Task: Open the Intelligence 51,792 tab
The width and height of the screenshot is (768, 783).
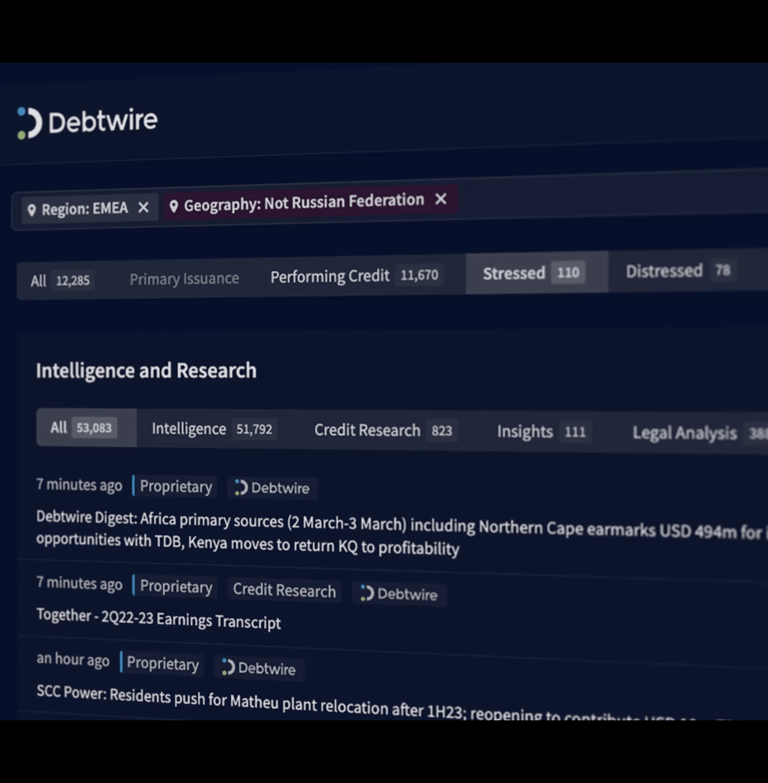Action: point(214,429)
